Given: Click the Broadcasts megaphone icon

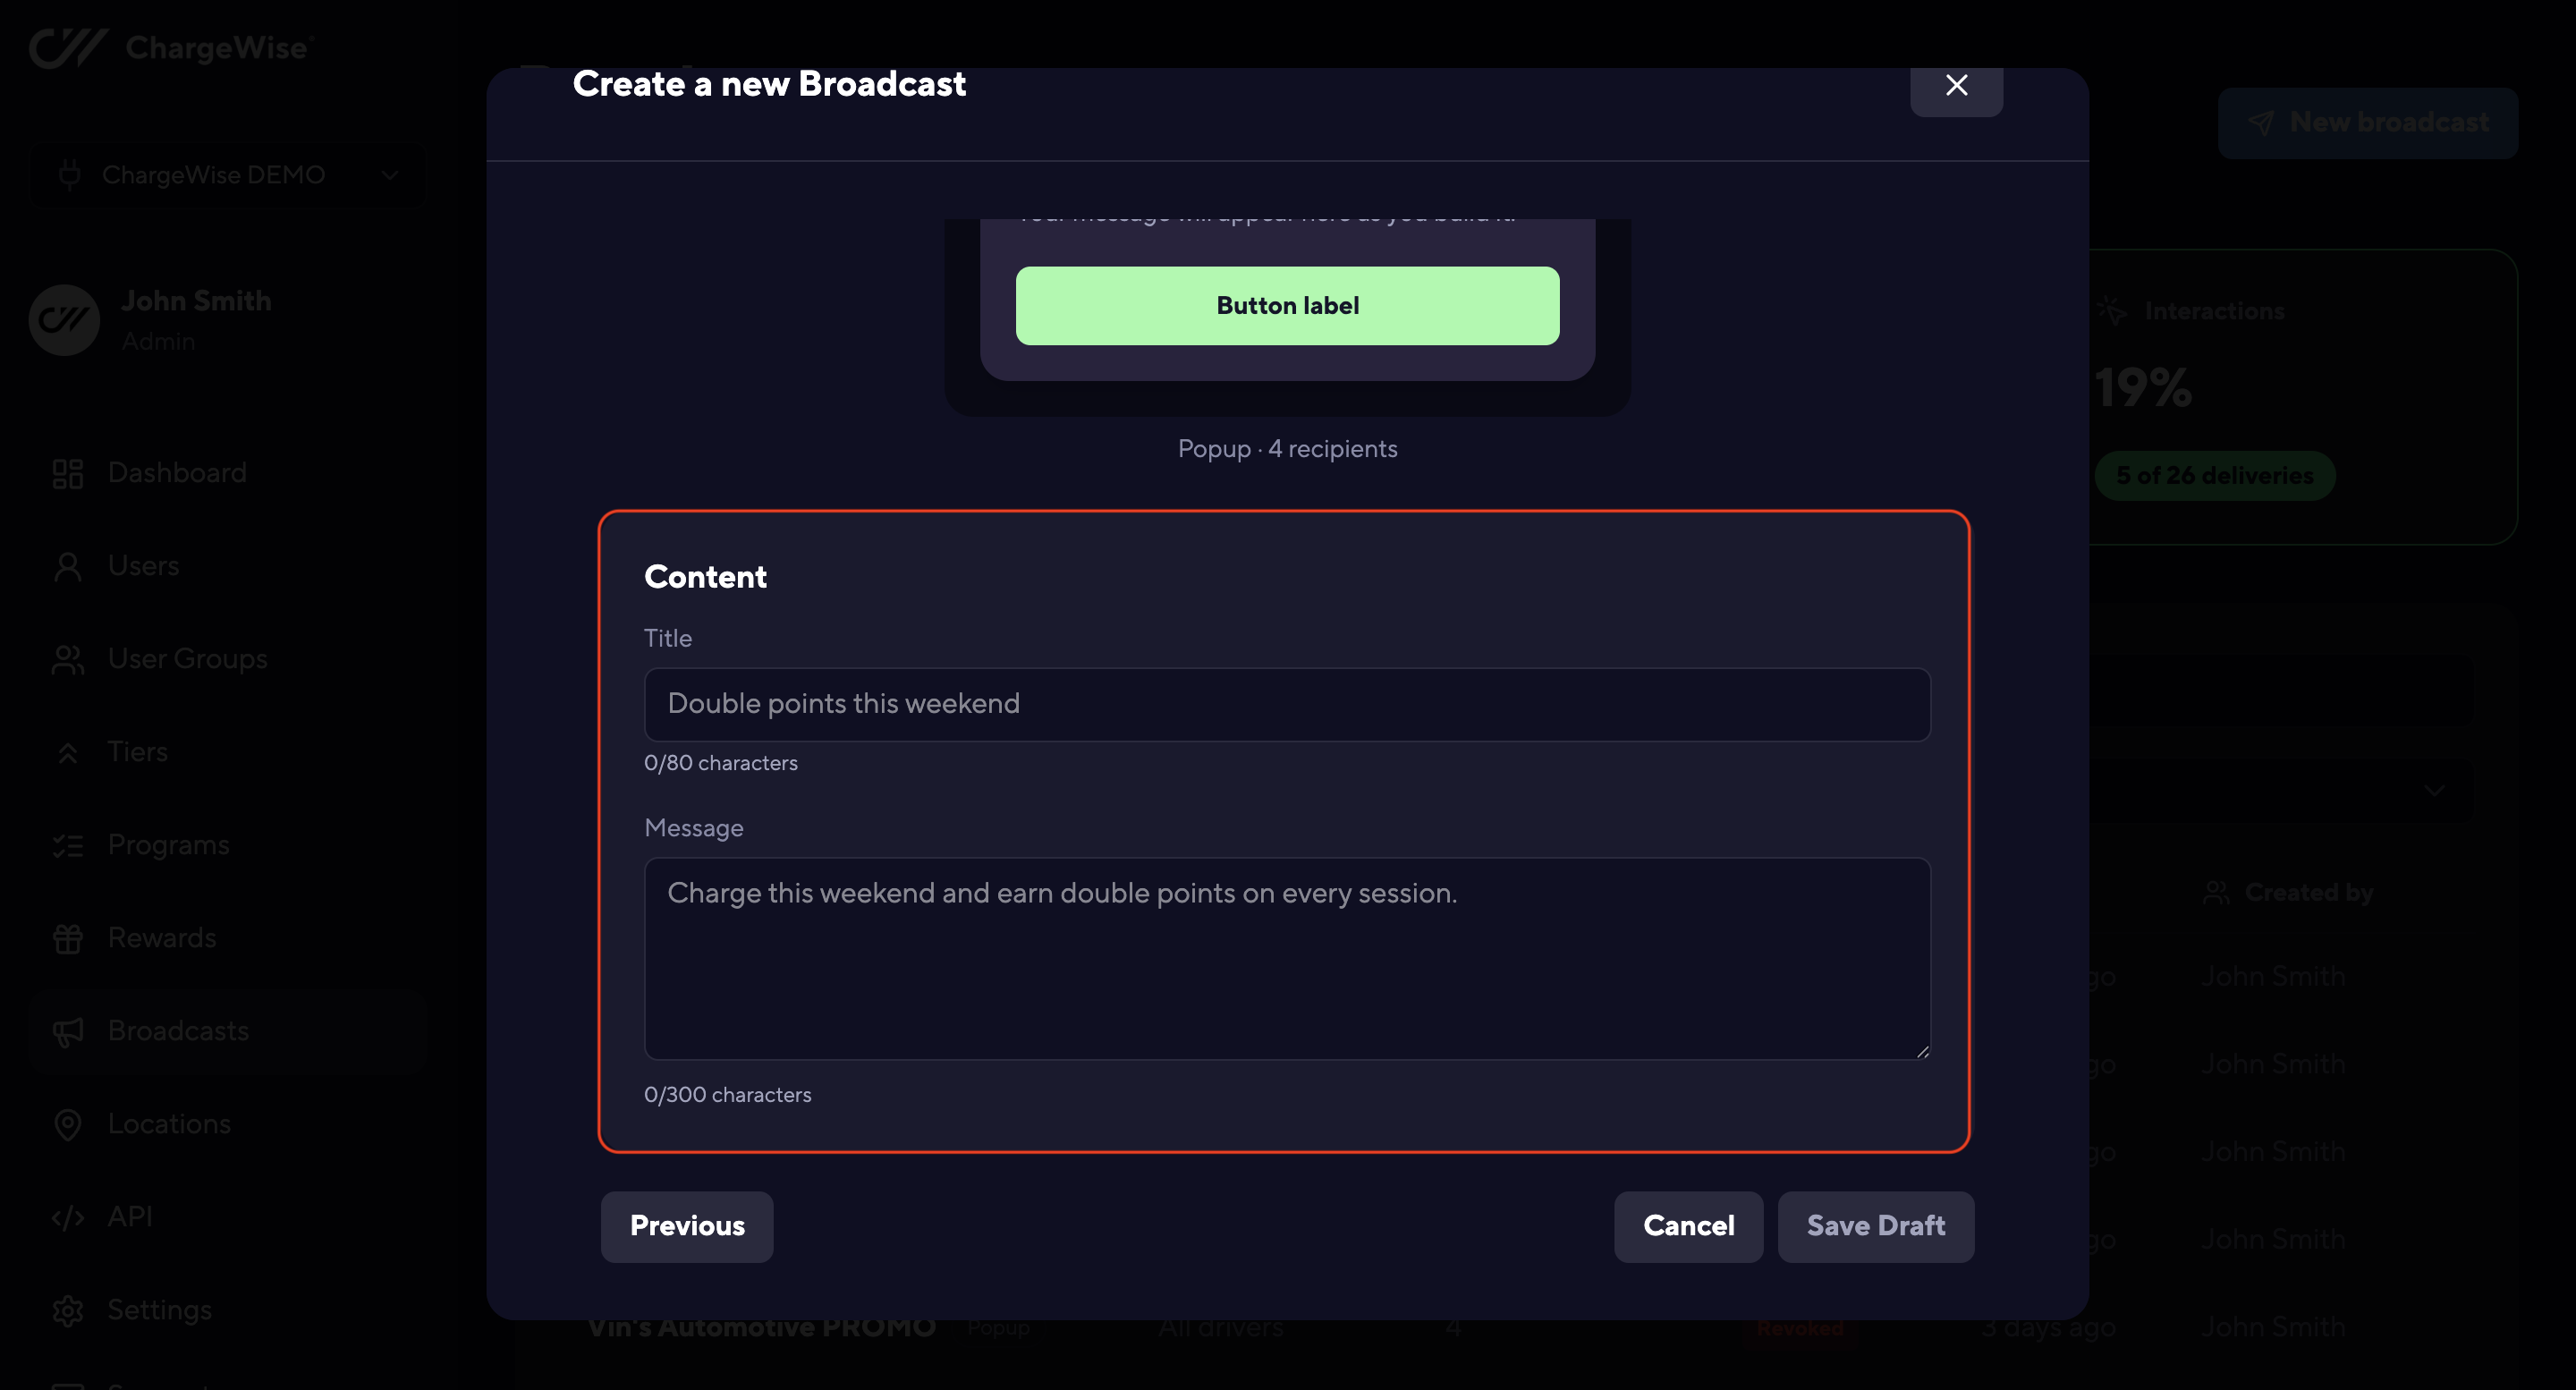Looking at the screenshot, I should [x=67, y=1032].
